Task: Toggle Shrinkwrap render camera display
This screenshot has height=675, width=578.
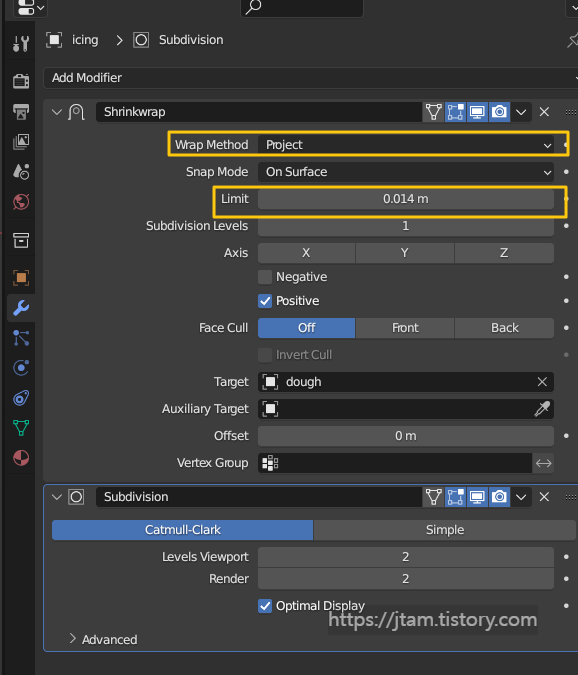Action: (x=499, y=112)
